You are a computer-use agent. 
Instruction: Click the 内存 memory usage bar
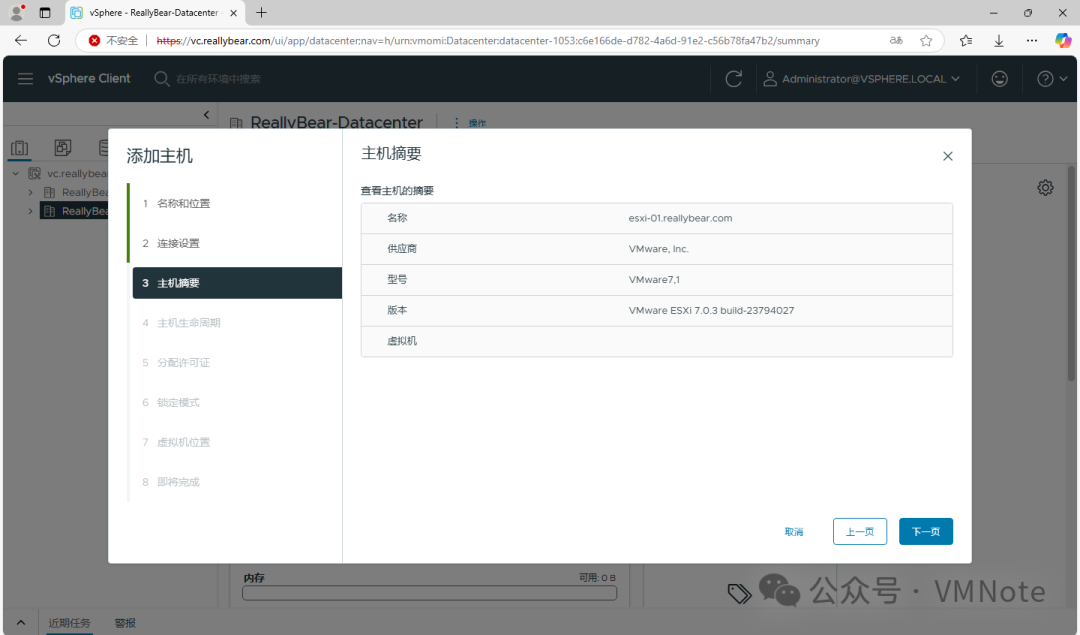[429, 593]
